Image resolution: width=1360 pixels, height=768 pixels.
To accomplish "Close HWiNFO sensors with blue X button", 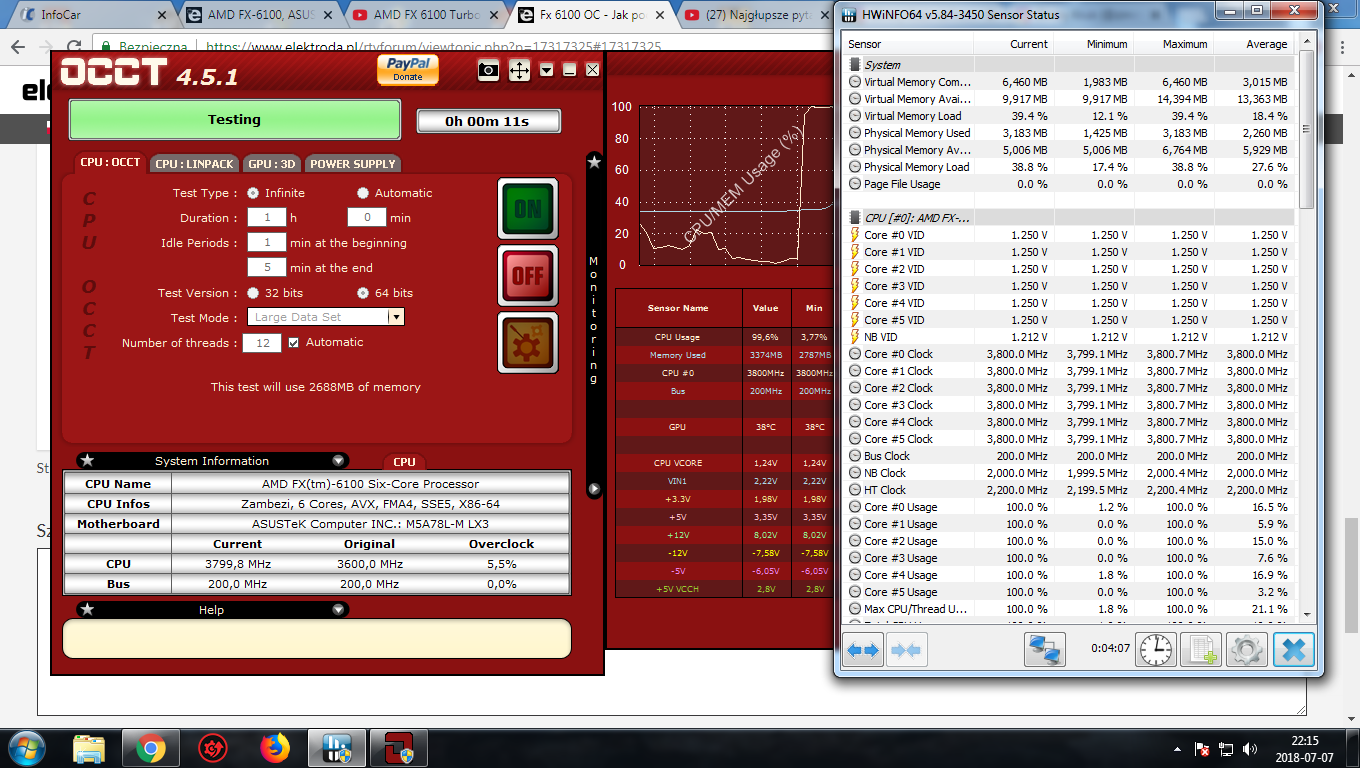I will pos(1293,650).
